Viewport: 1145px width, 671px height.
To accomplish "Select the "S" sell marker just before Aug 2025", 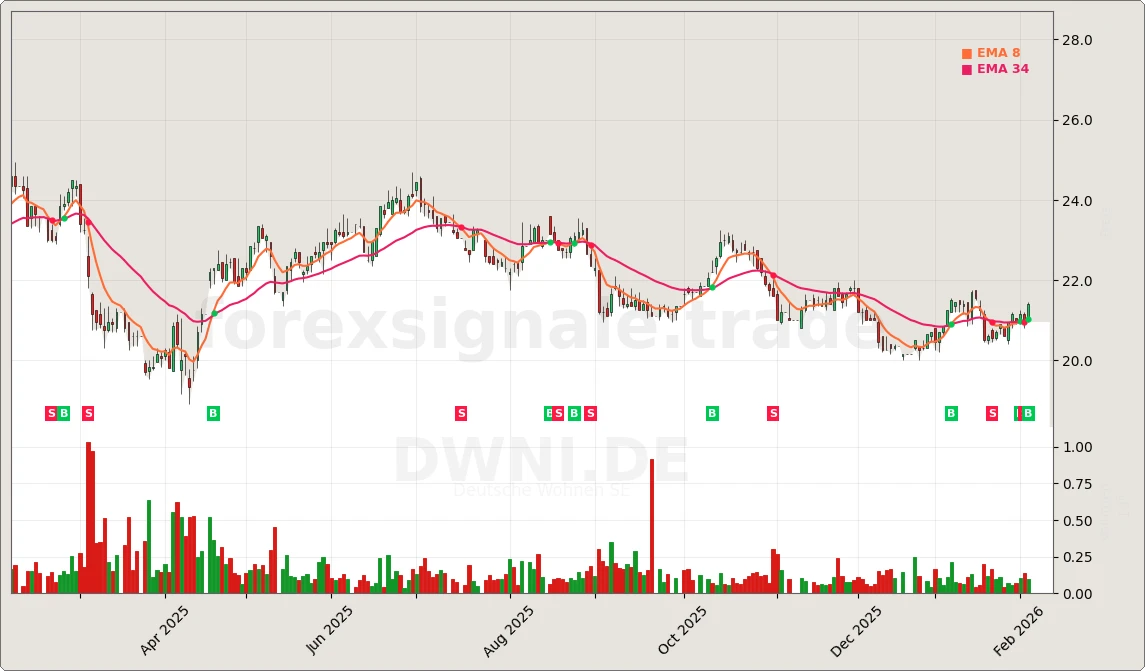I will (461, 412).
